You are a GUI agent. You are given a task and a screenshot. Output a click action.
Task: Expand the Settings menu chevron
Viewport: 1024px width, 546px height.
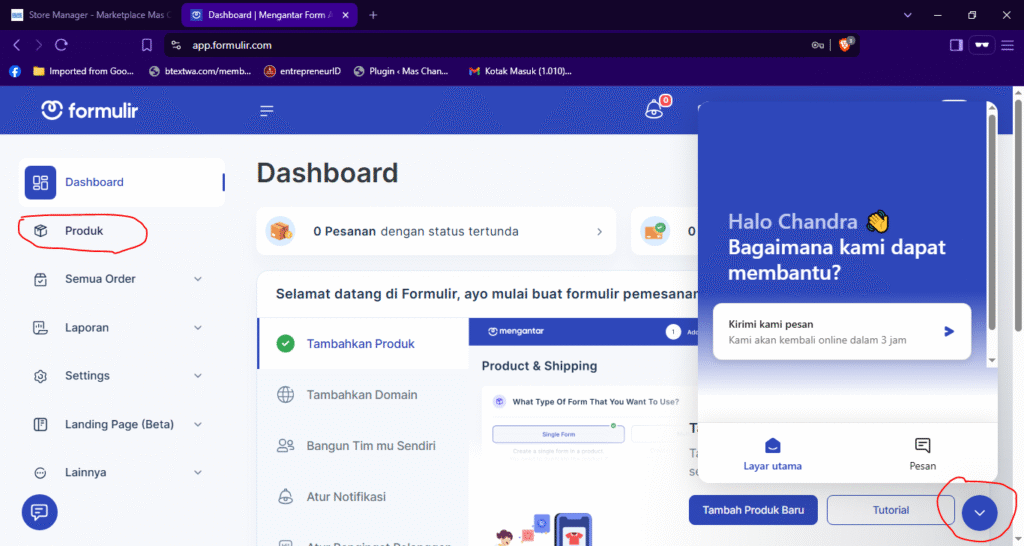click(x=198, y=376)
